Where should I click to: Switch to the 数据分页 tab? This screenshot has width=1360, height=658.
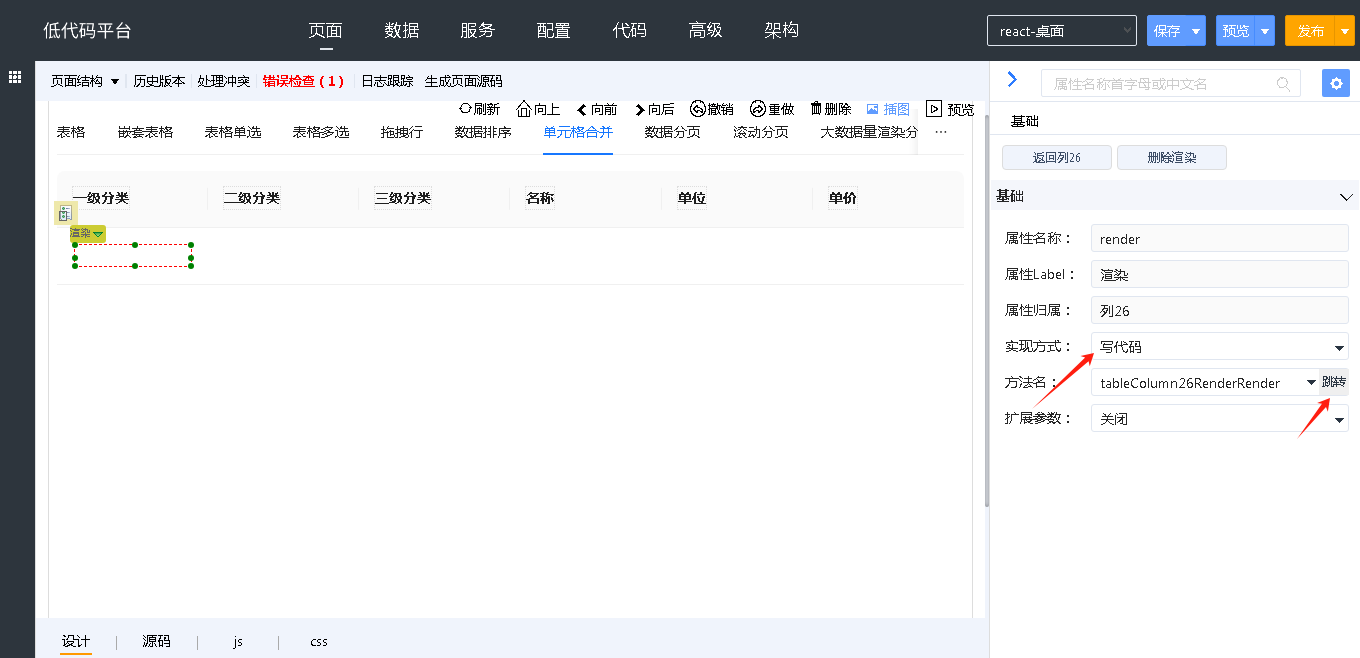[673, 132]
